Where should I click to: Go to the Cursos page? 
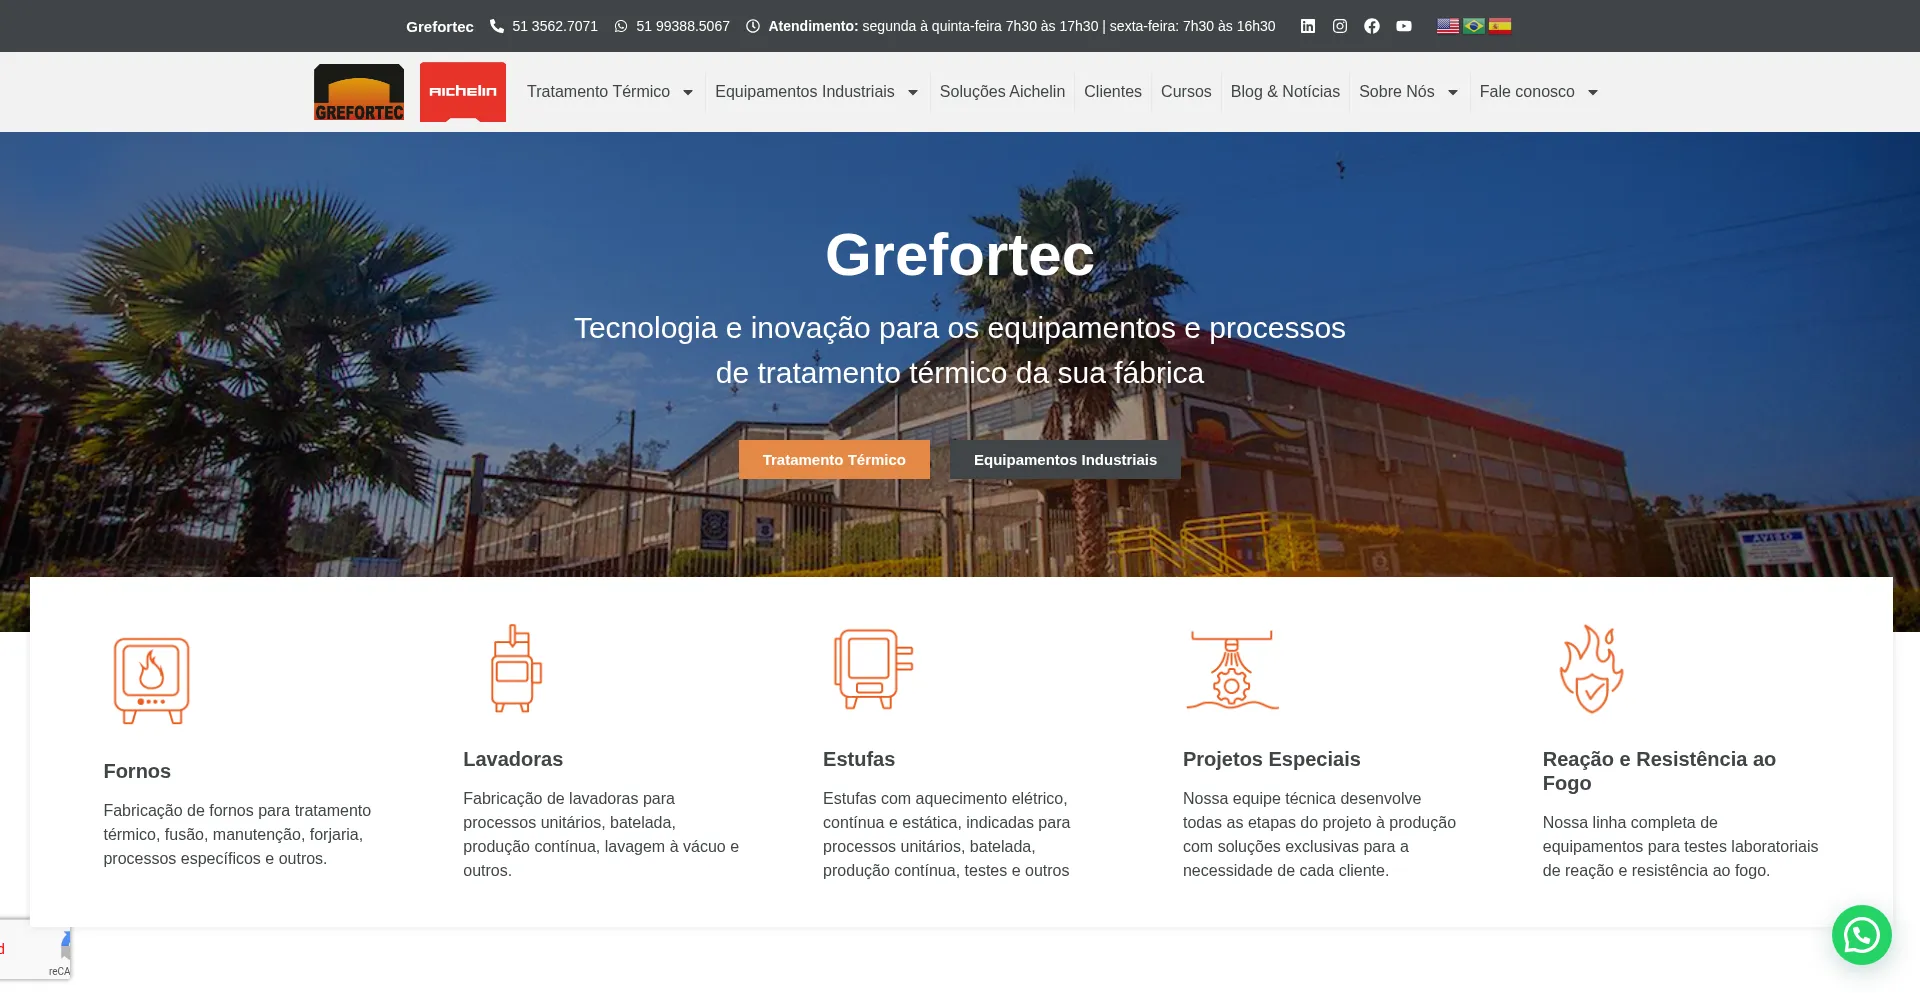[1186, 92]
